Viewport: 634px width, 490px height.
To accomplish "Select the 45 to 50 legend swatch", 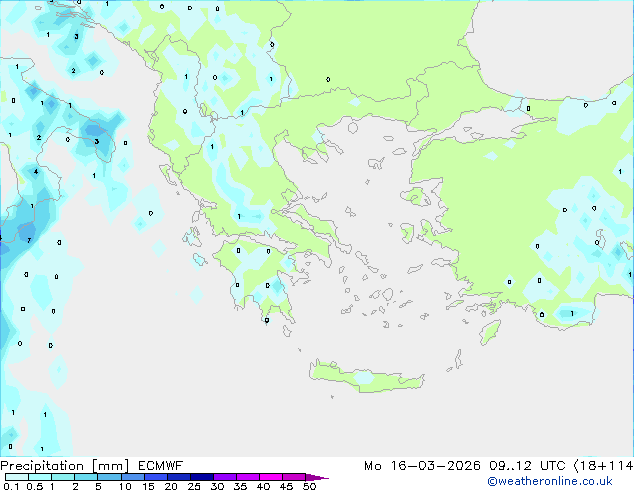I will [x=294, y=477].
